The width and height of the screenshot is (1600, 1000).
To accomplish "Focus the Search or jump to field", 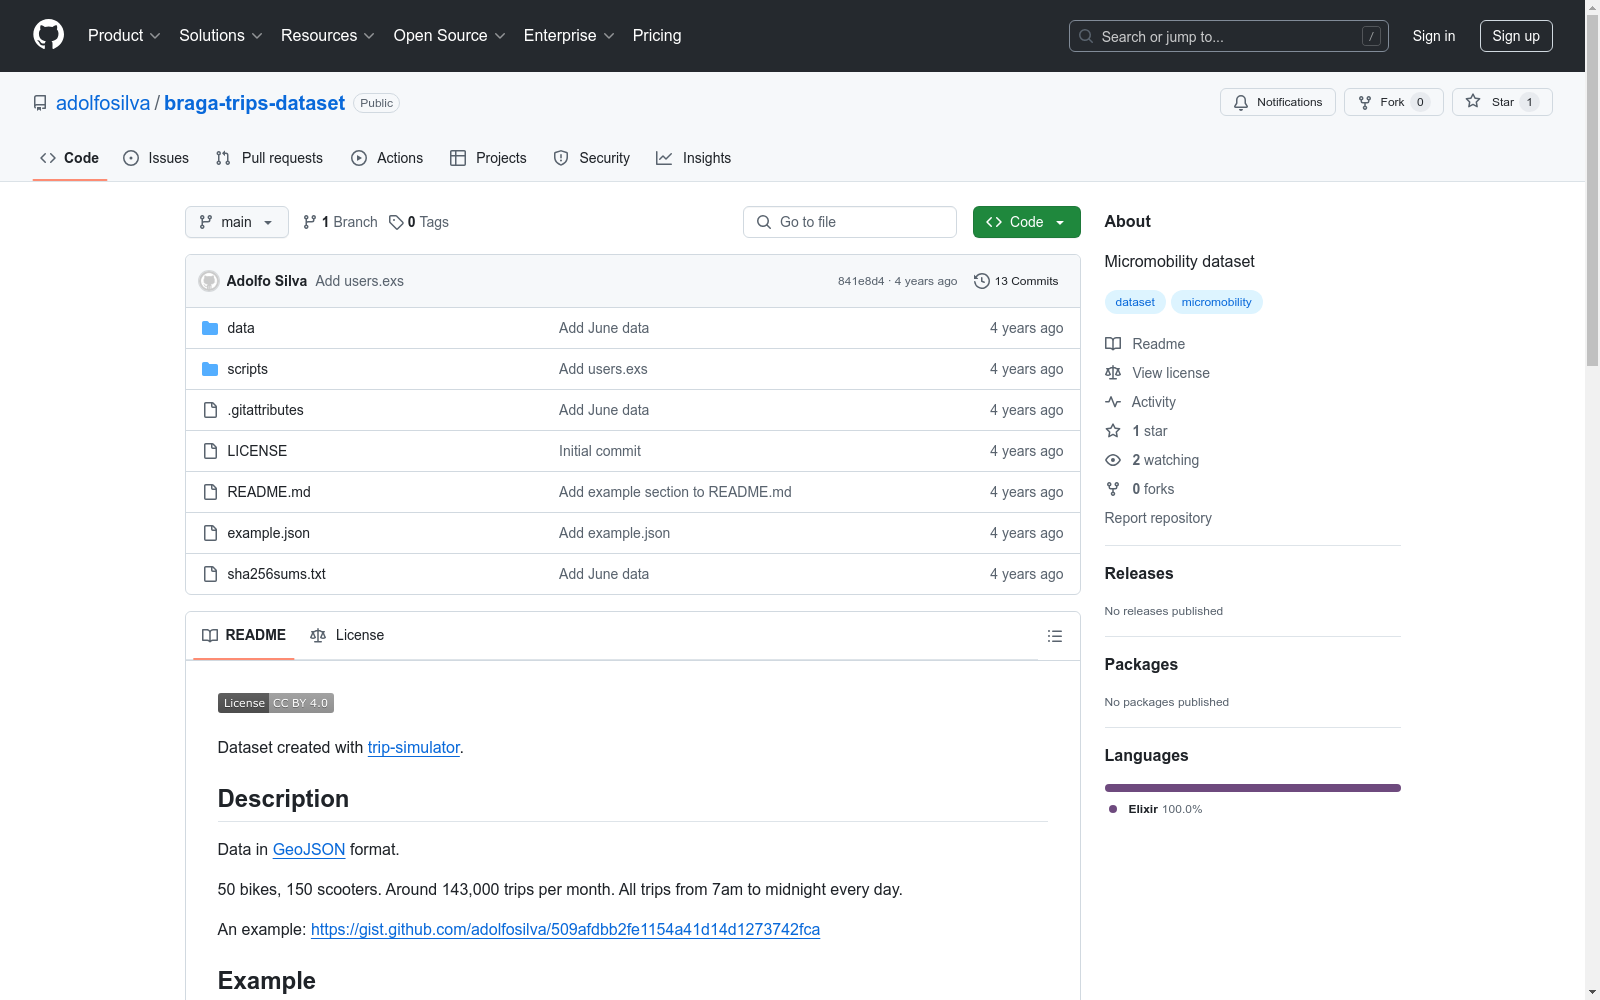I will [x=1228, y=36].
